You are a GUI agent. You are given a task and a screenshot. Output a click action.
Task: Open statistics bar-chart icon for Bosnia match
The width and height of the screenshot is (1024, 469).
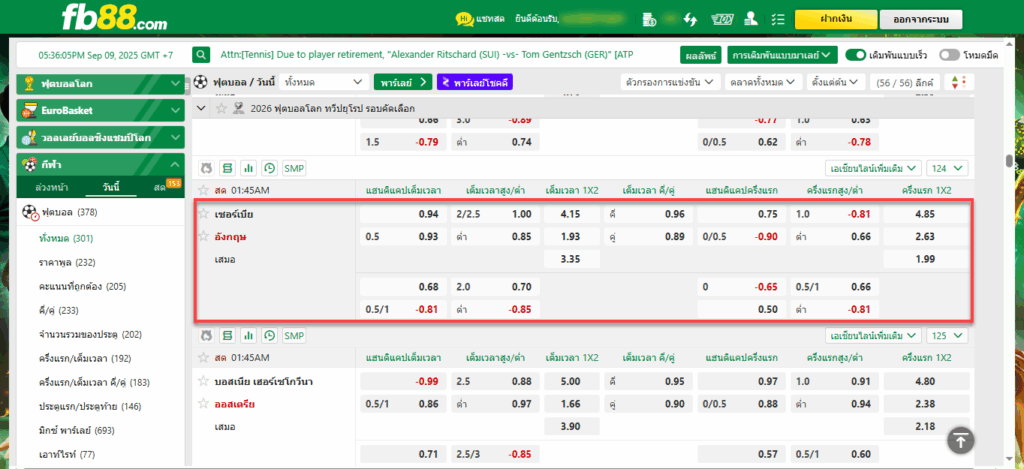tap(248, 336)
